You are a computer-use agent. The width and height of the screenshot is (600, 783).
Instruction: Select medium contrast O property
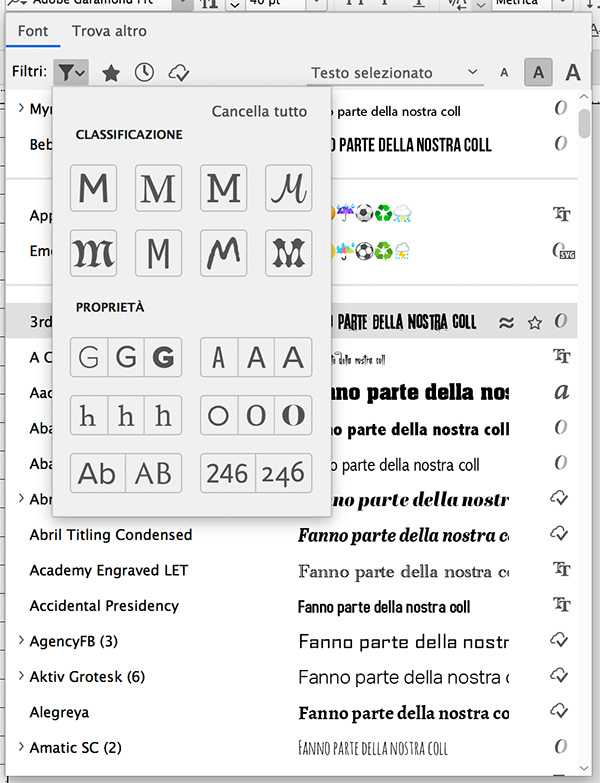[x=256, y=415]
